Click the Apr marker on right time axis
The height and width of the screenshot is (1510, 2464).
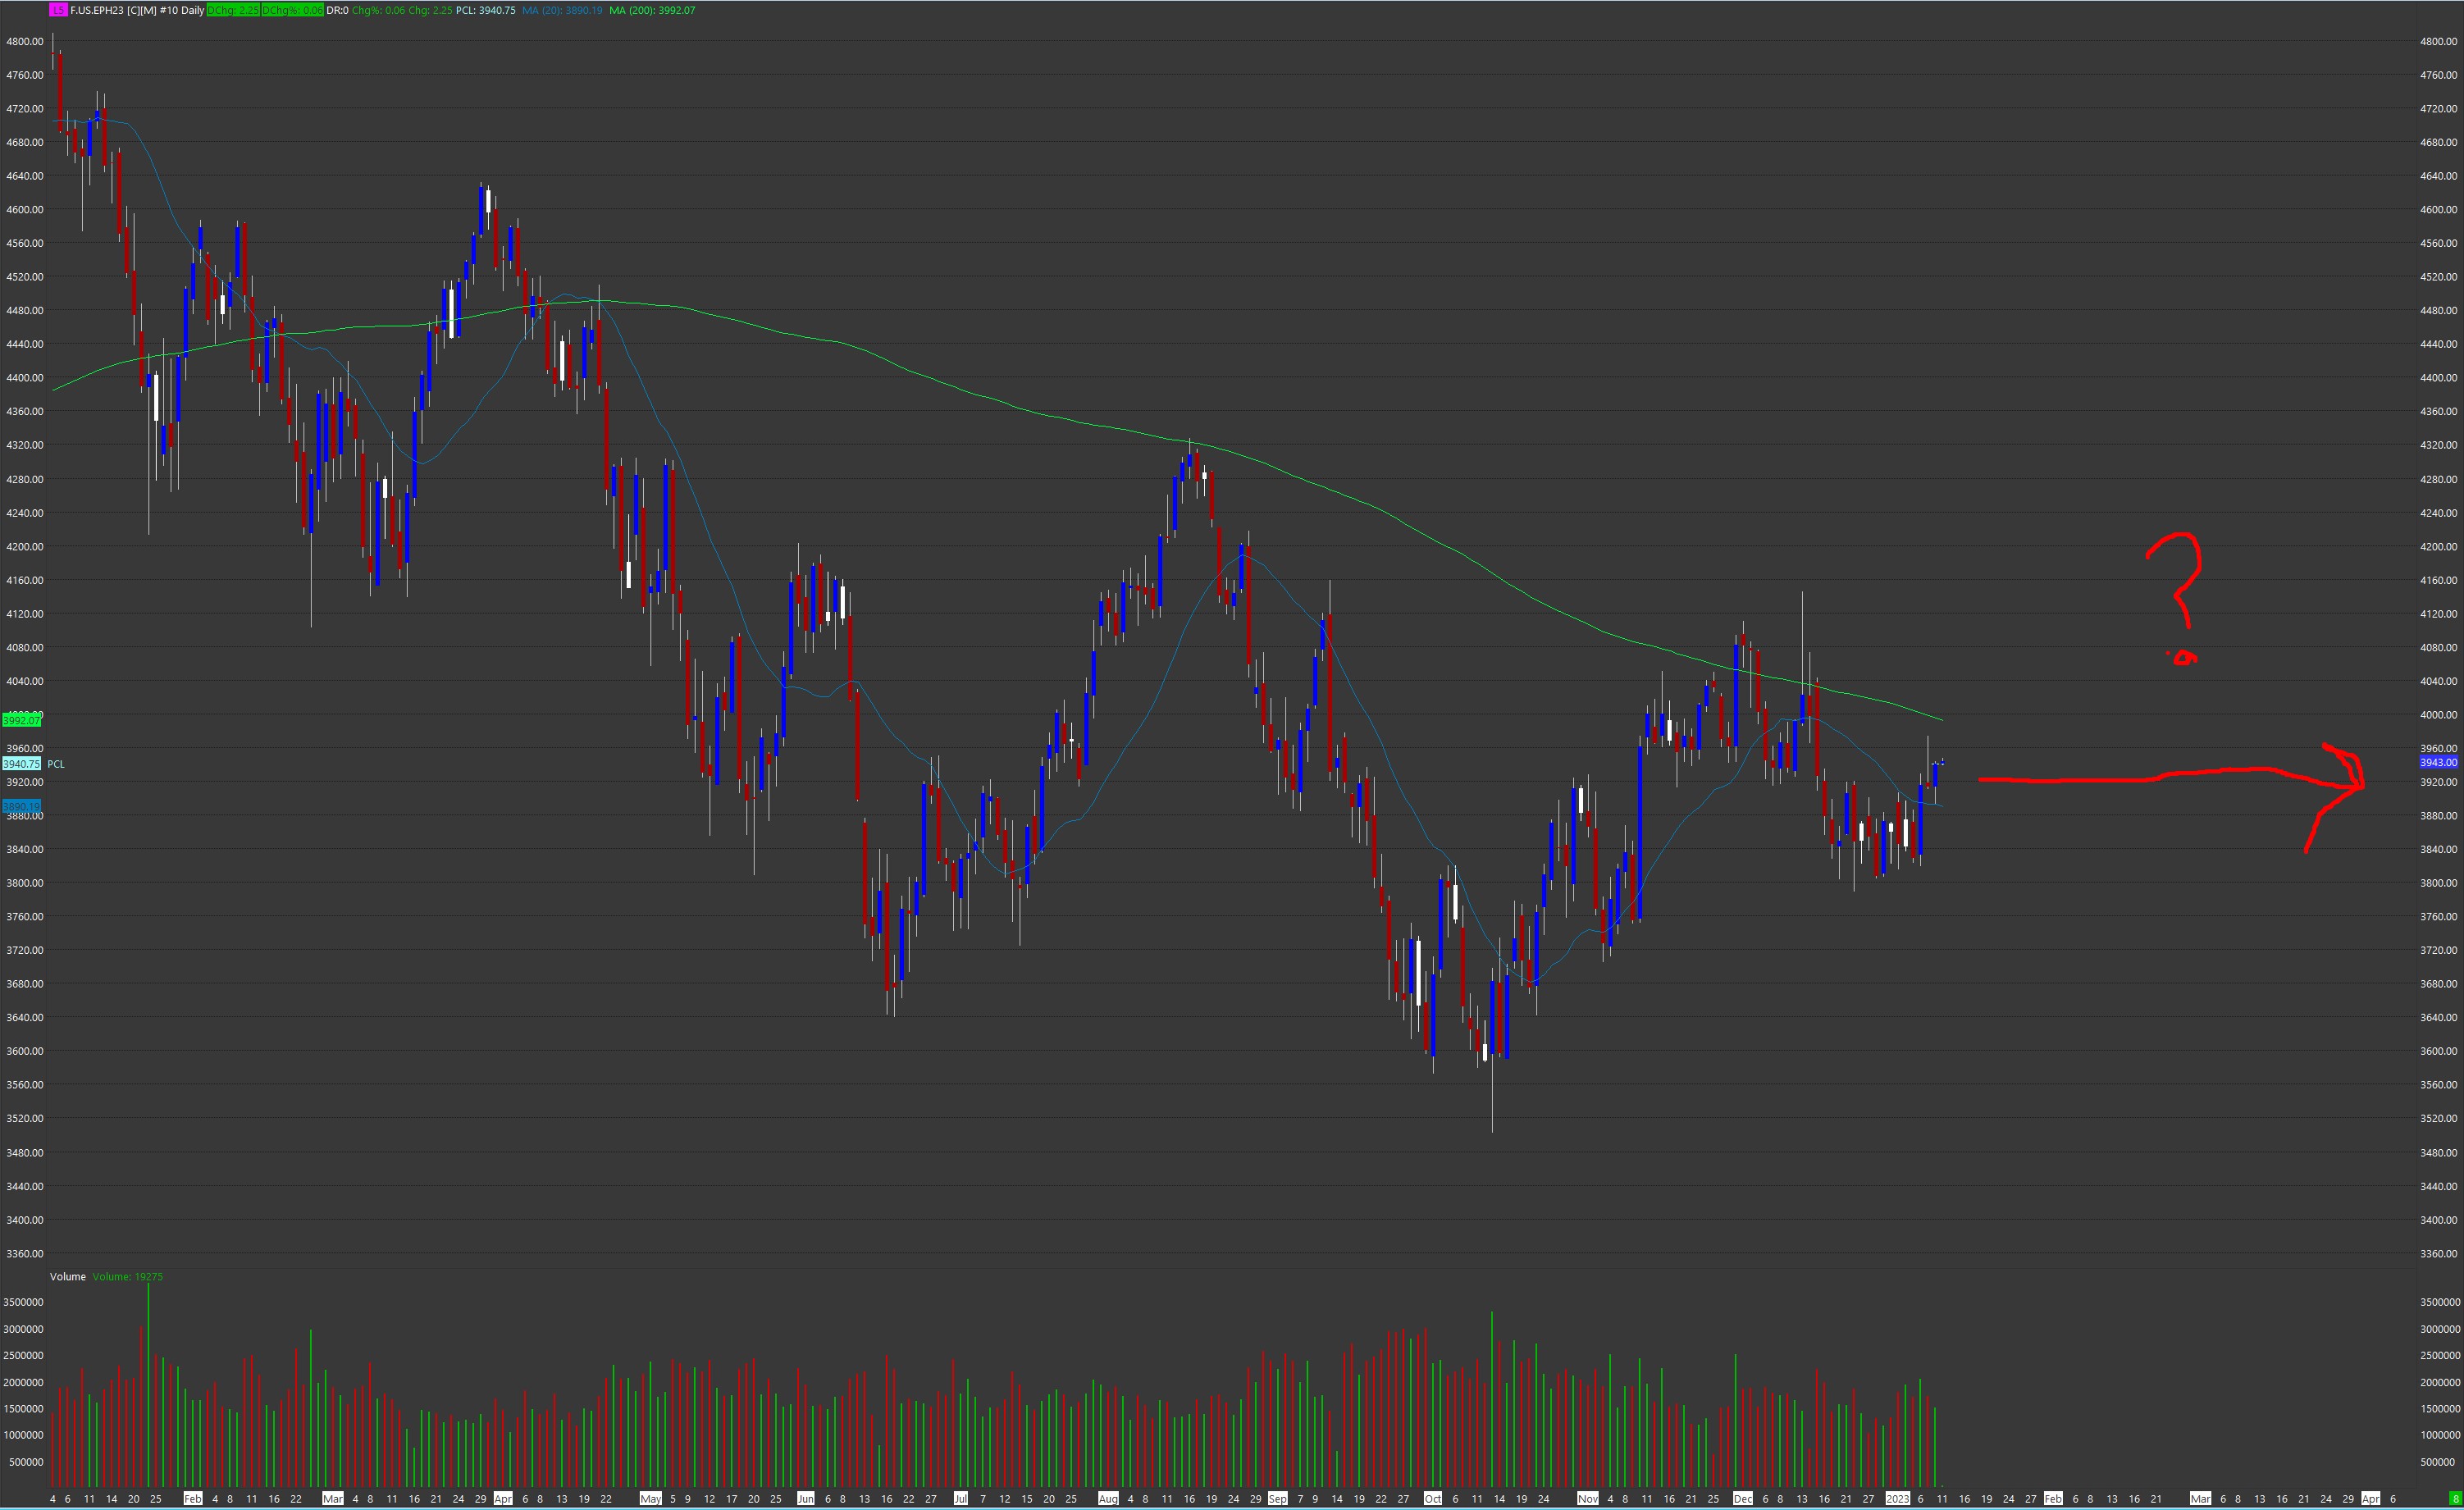[2370, 1499]
